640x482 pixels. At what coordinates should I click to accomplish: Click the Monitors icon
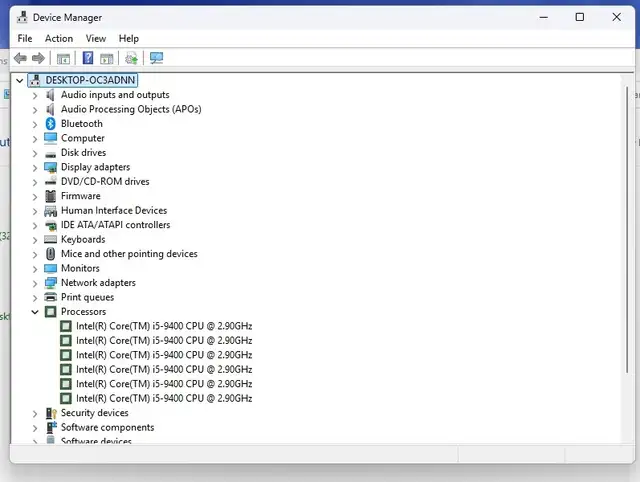click(51, 269)
